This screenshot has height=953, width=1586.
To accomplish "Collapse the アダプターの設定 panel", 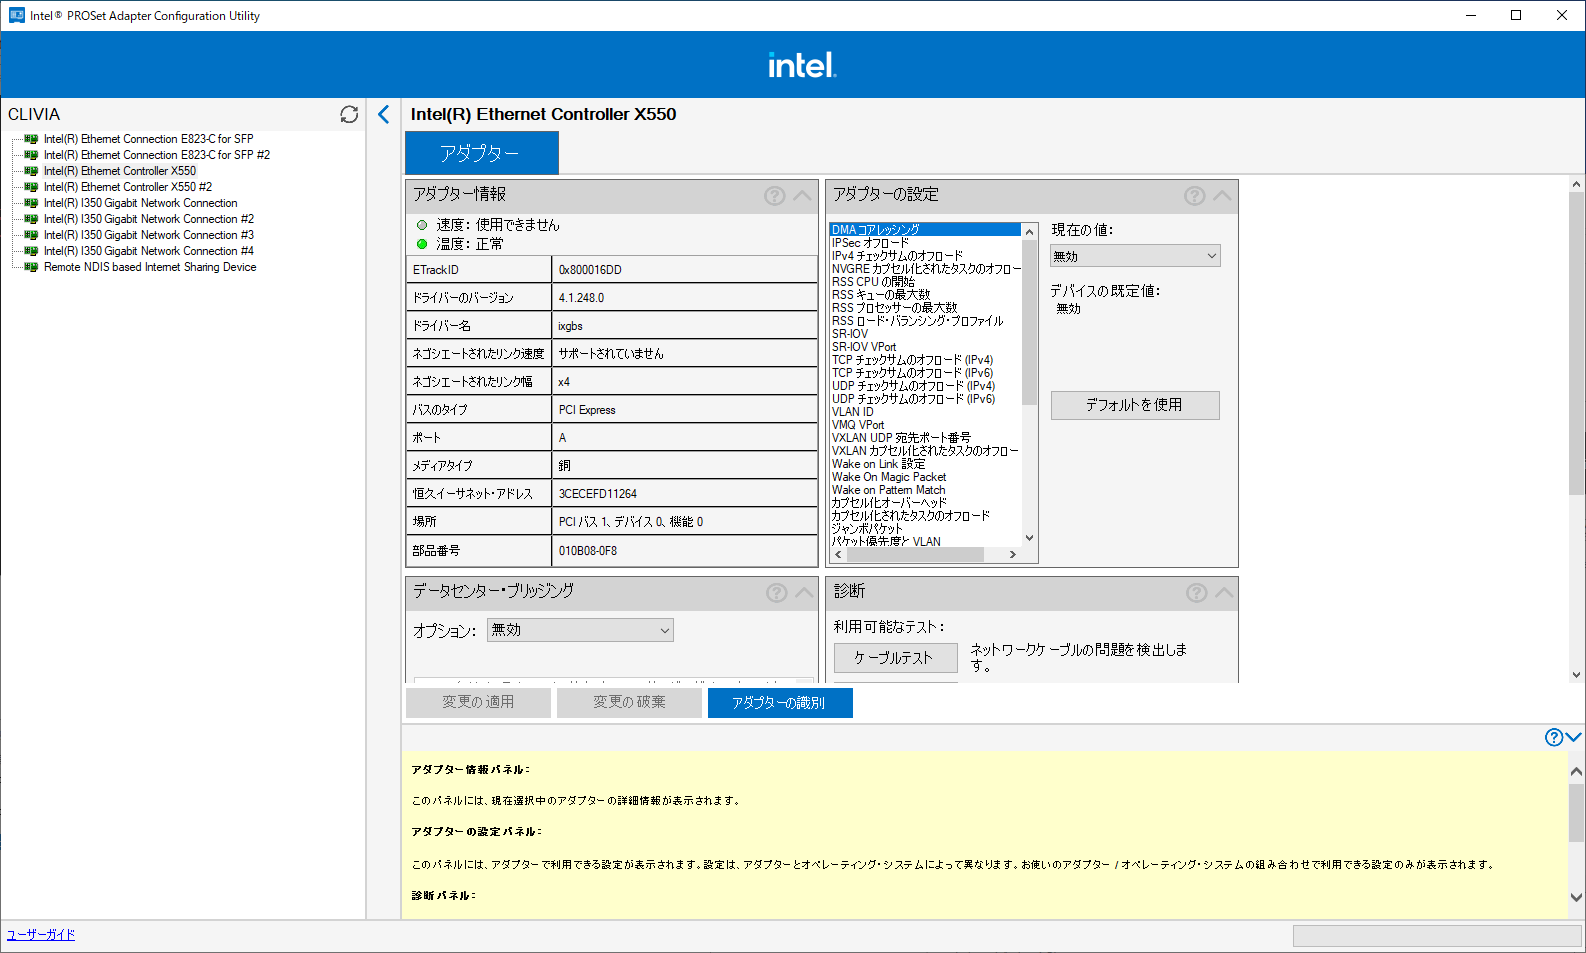I will pyautogui.click(x=1222, y=195).
